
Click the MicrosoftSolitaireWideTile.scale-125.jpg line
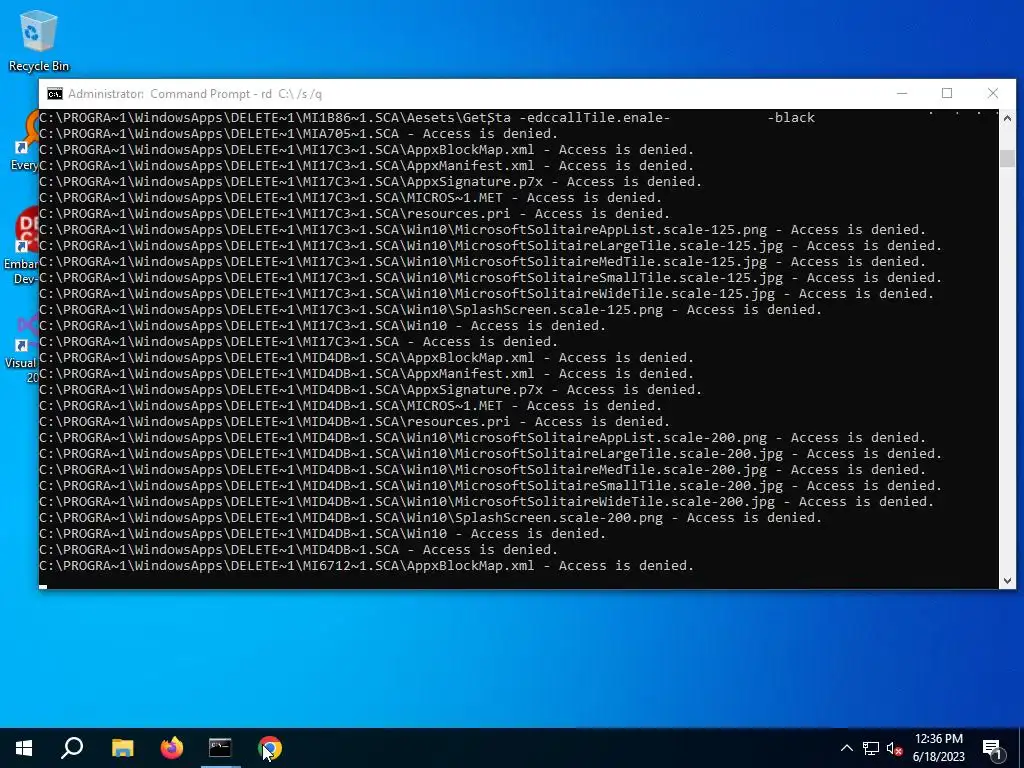pyautogui.click(x=487, y=294)
